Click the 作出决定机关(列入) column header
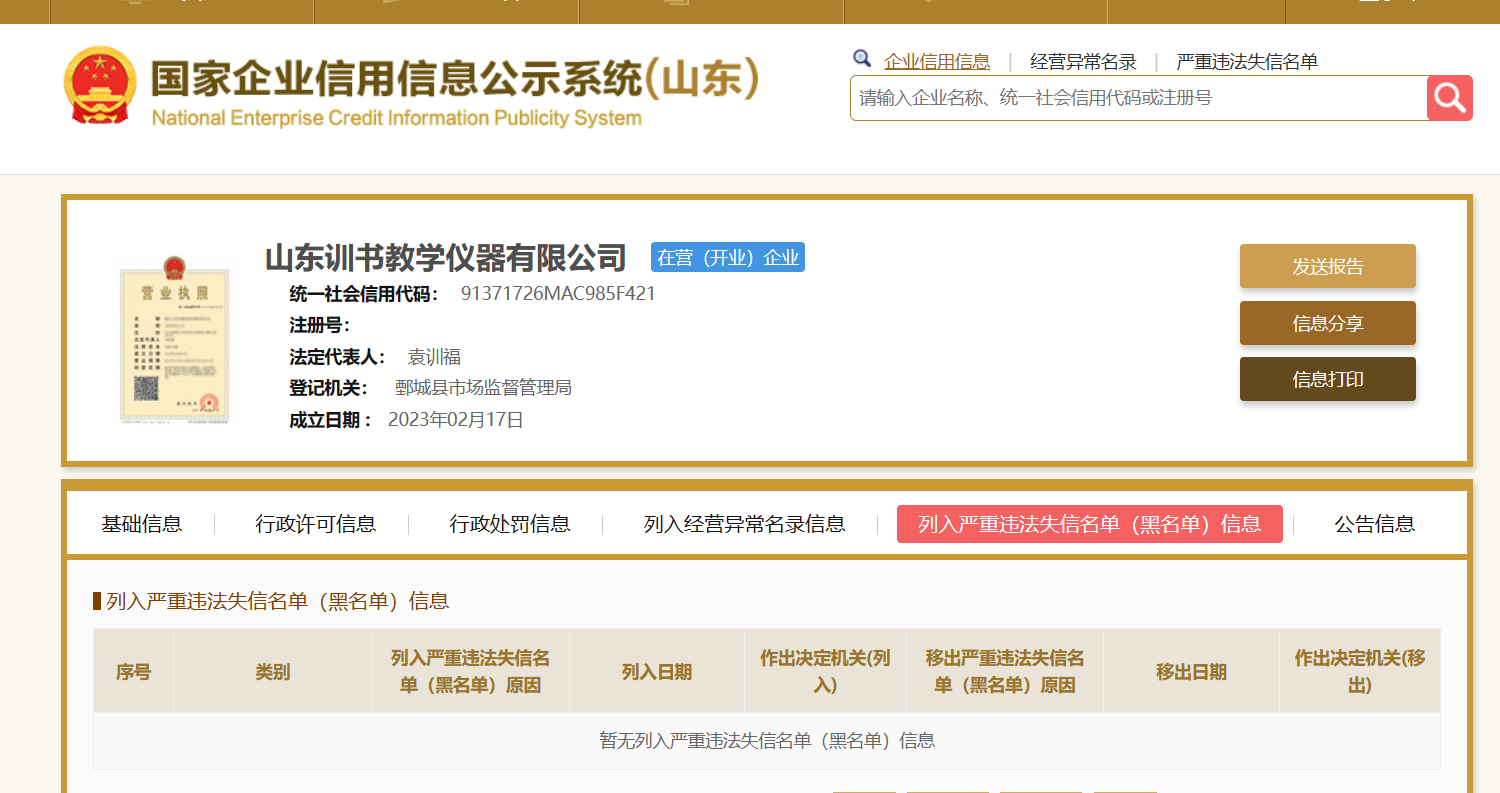1500x793 pixels. [x=825, y=671]
